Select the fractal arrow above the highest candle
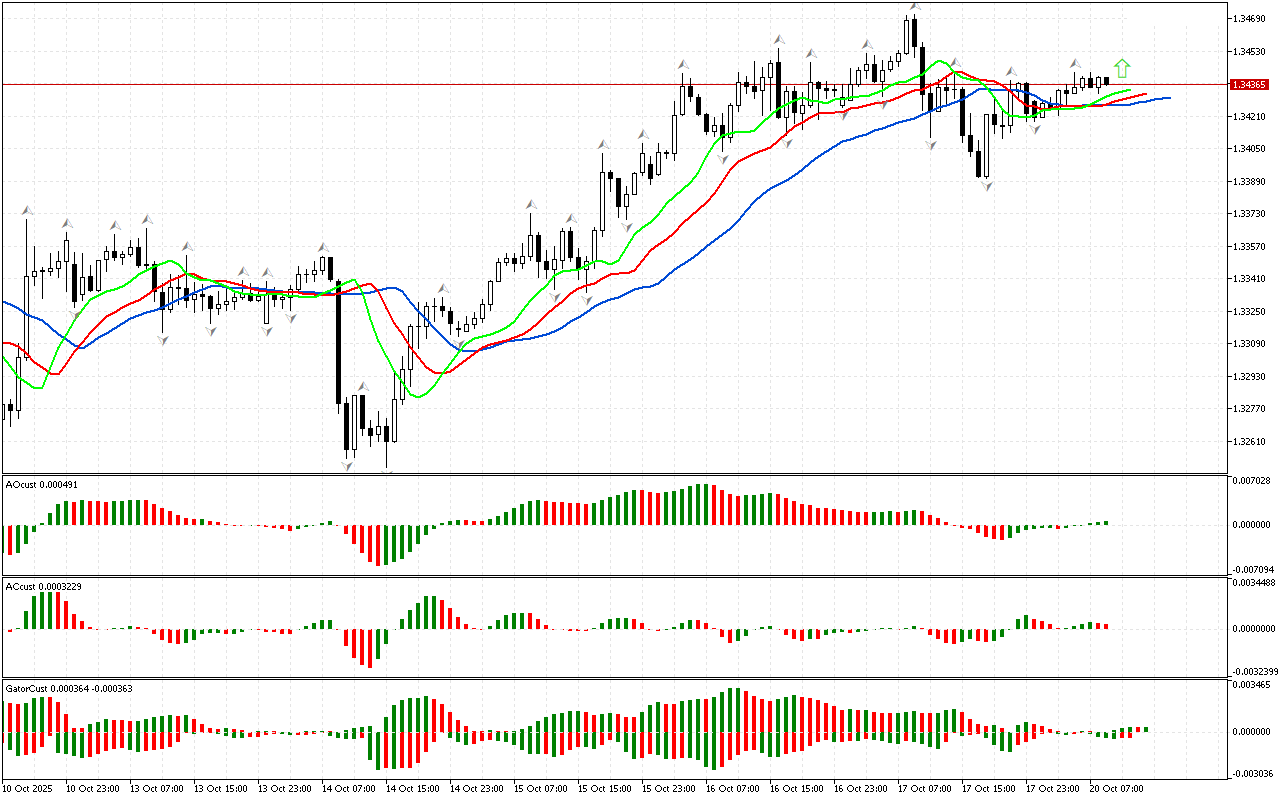The height and width of the screenshot is (800, 1280). (914, 8)
